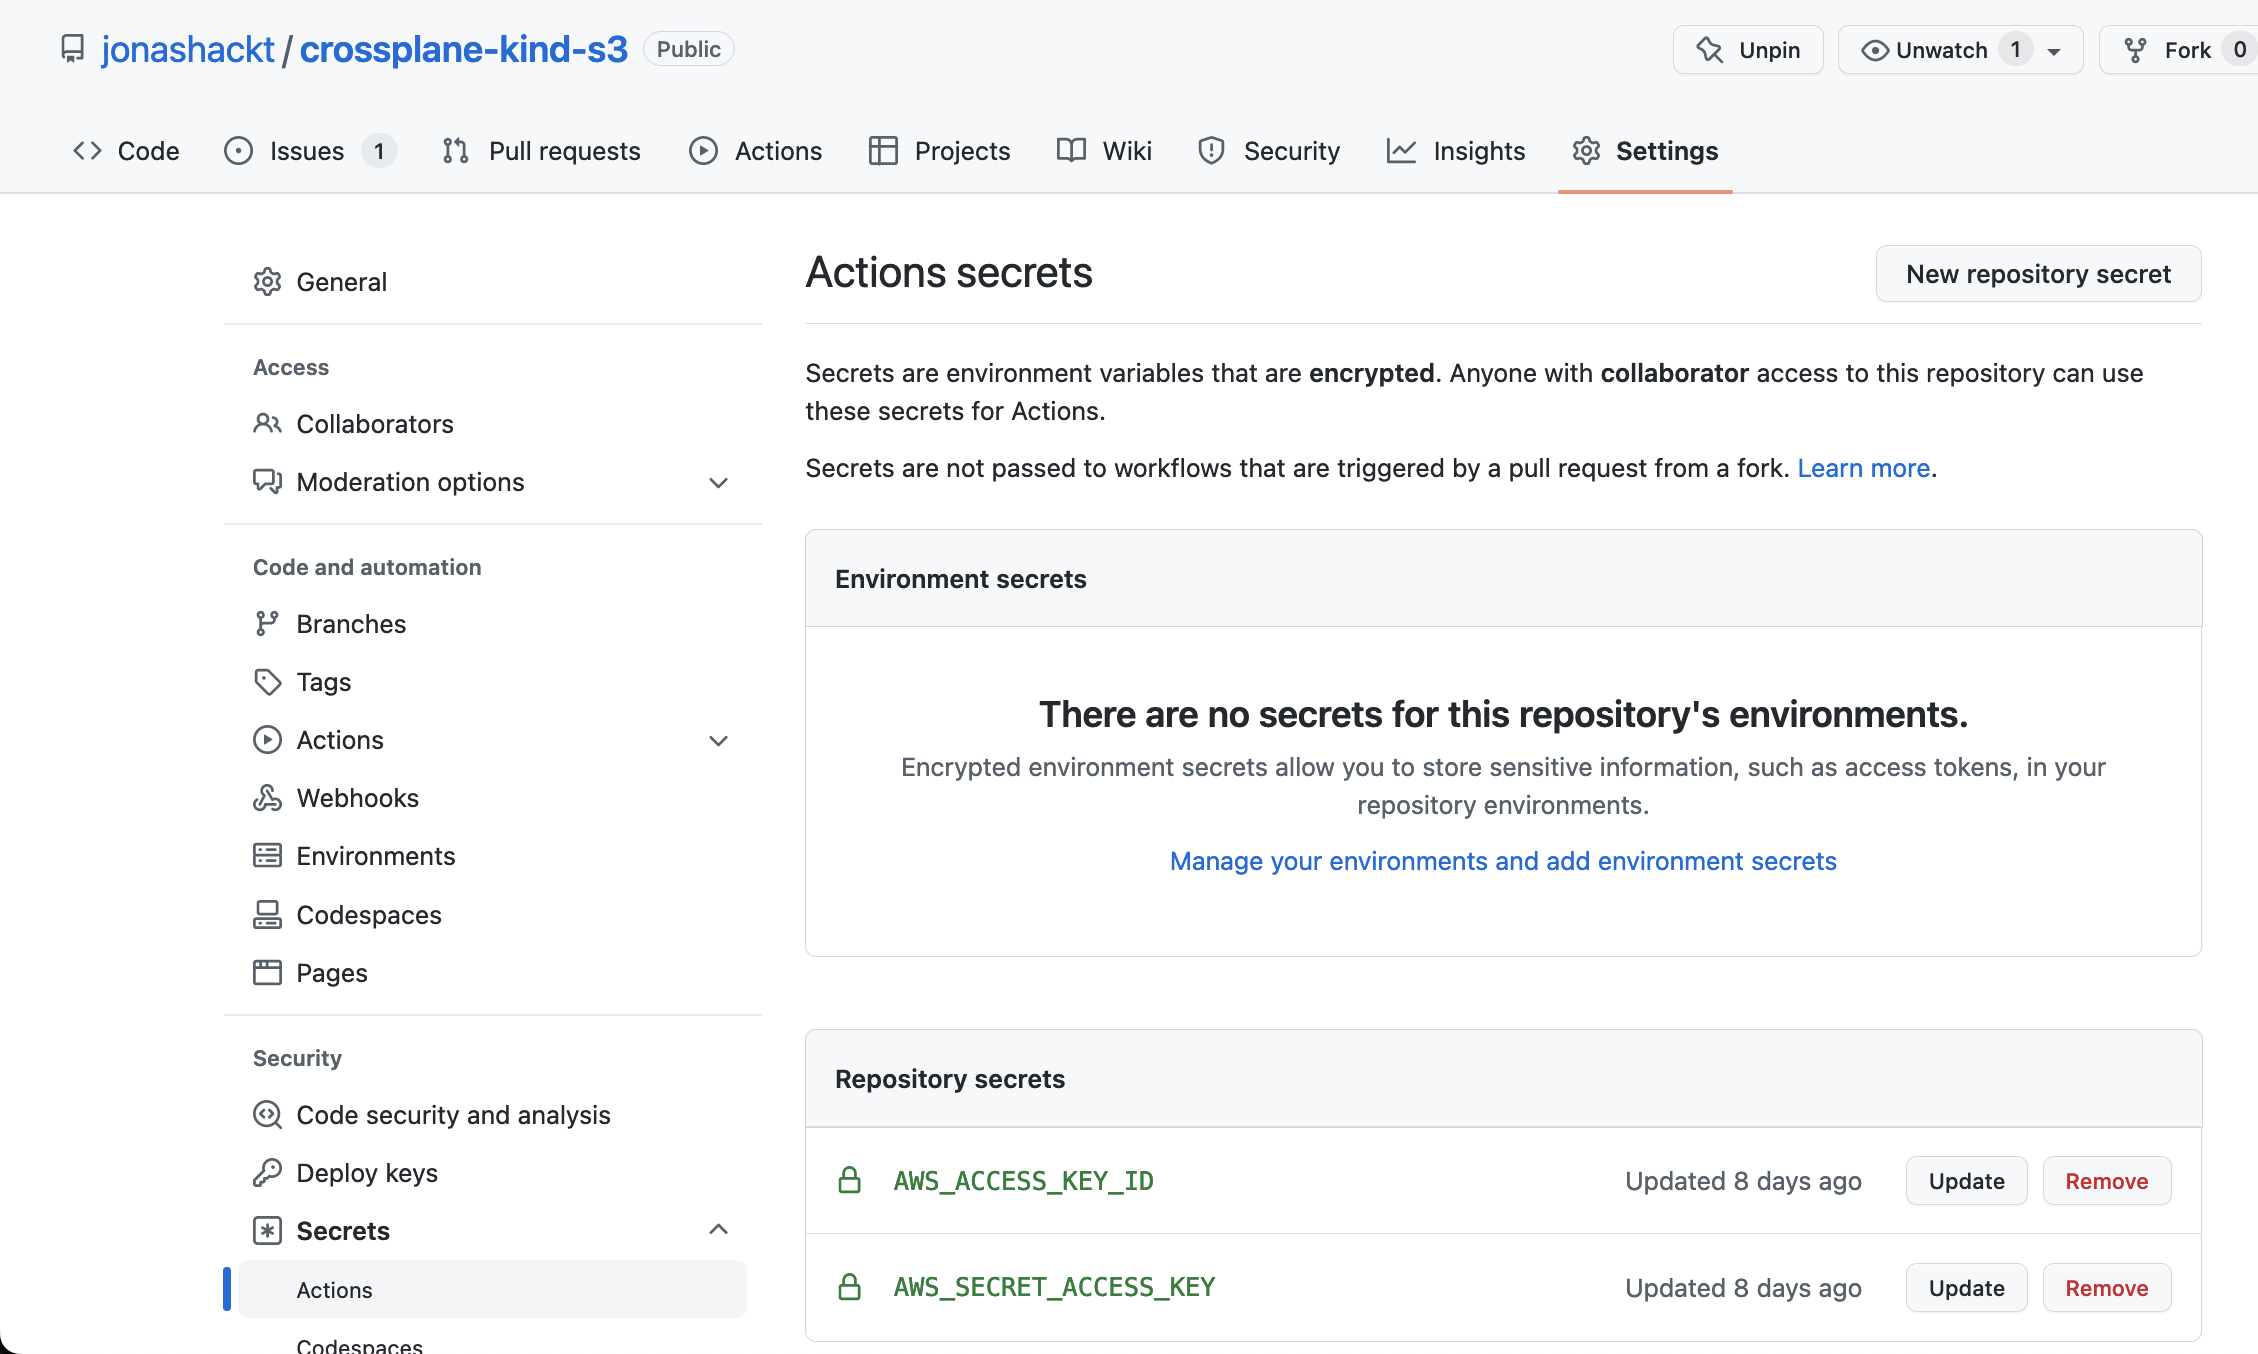The width and height of the screenshot is (2258, 1354).
Task: Click the Fork count button
Action: pyautogui.click(x=2242, y=50)
